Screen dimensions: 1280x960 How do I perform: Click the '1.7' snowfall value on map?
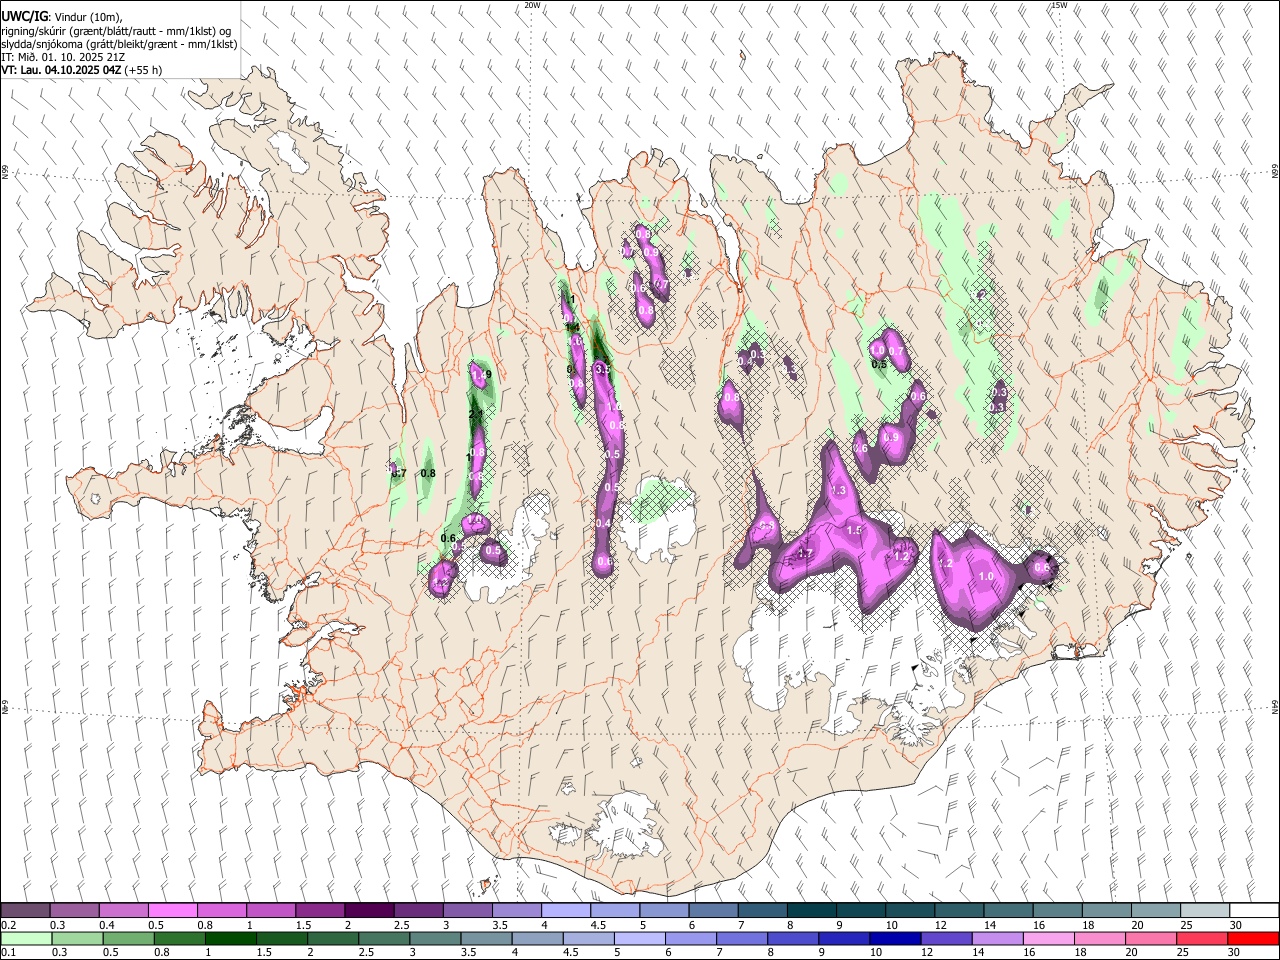click(805, 553)
